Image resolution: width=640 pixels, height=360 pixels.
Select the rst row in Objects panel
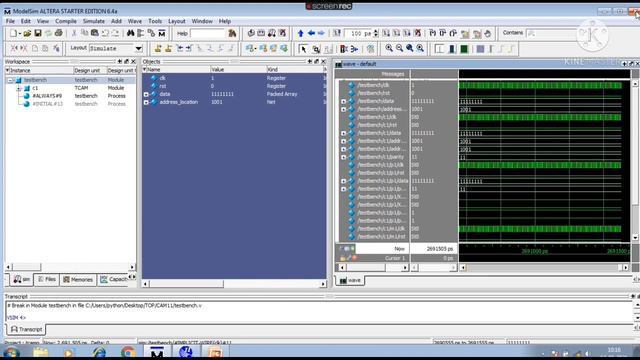[x=234, y=86]
